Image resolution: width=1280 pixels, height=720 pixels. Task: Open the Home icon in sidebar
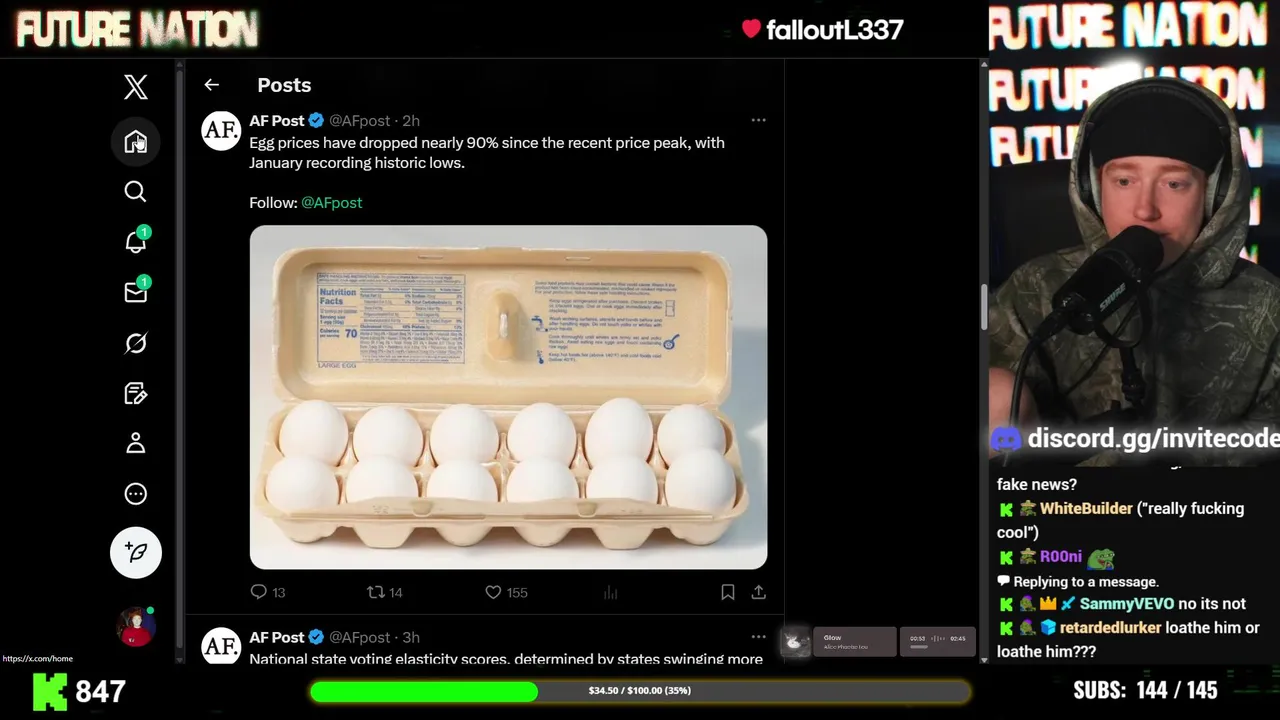coord(136,141)
